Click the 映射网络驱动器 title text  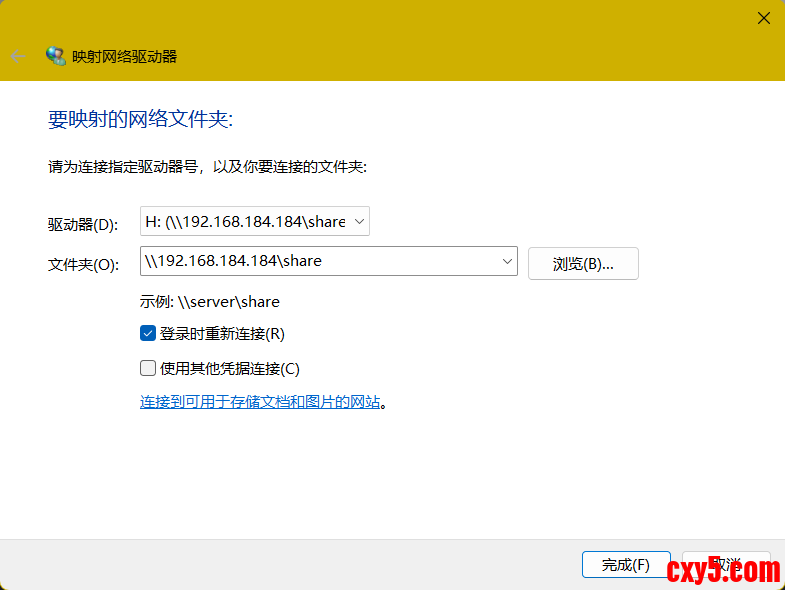click(125, 57)
